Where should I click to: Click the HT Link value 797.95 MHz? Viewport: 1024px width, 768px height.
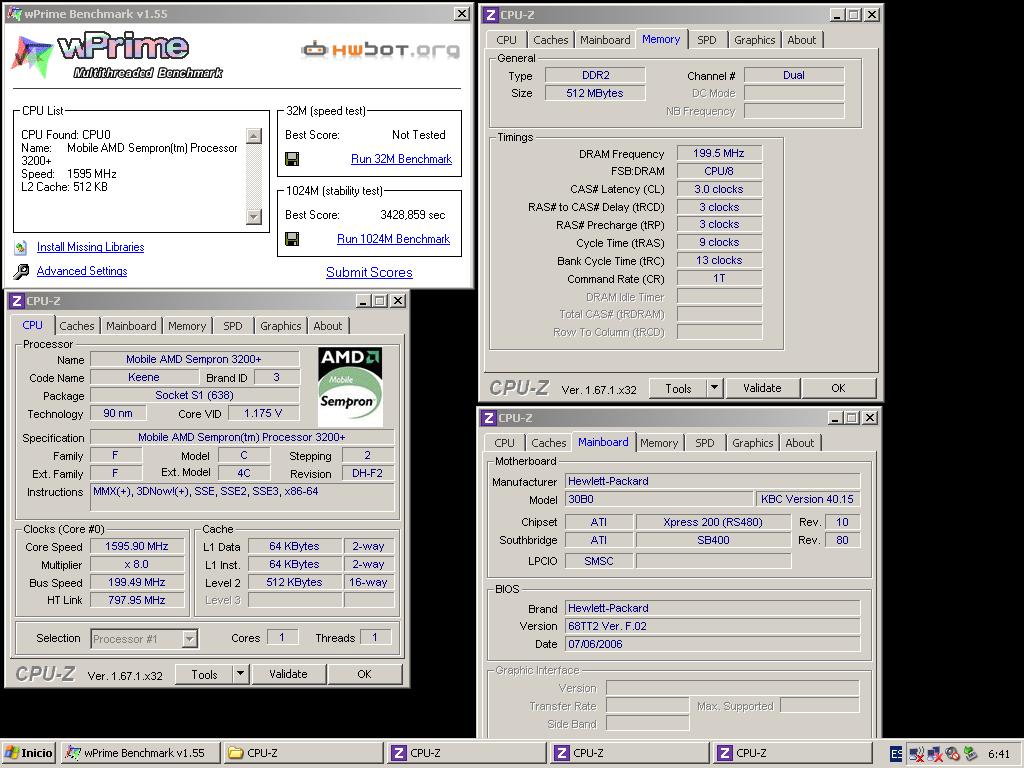(x=137, y=600)
